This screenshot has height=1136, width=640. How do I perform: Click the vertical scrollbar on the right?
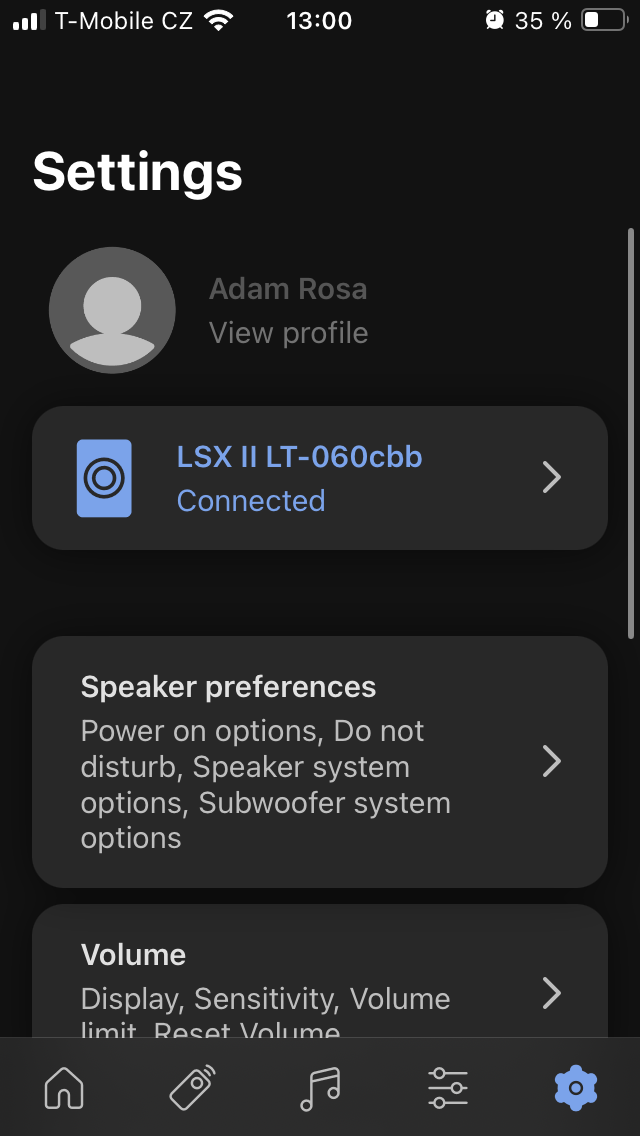click(630, 432)
